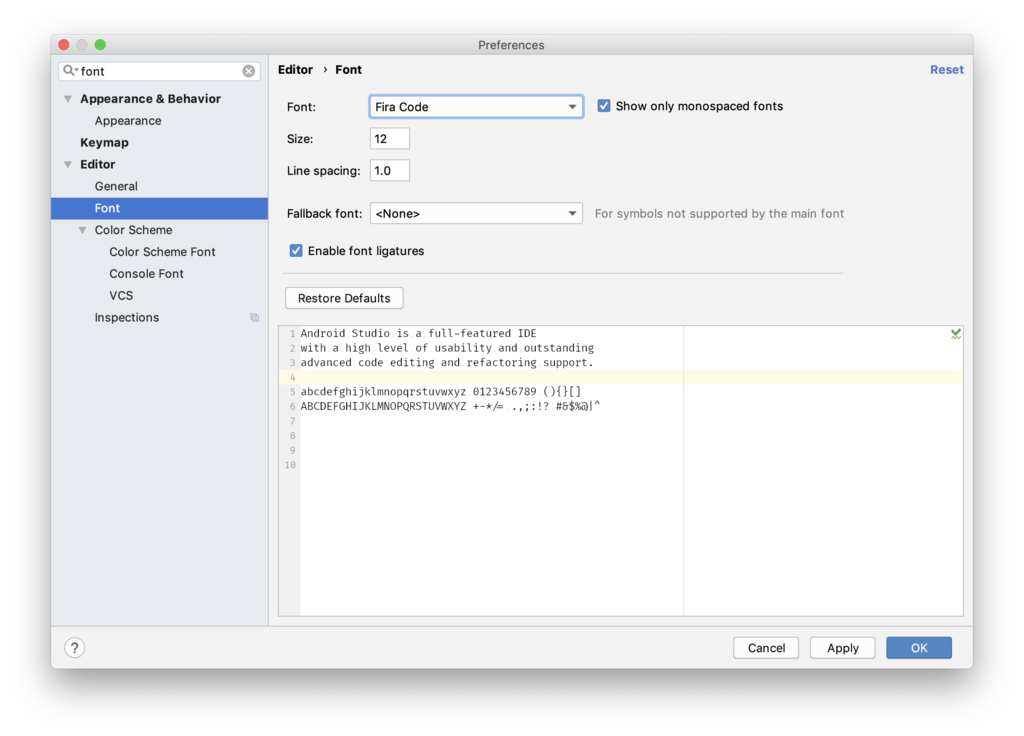Toggle Show only monospaced fonts
Image resolution: width=1024 pixels, height=736 pixels.
(604, 106)
